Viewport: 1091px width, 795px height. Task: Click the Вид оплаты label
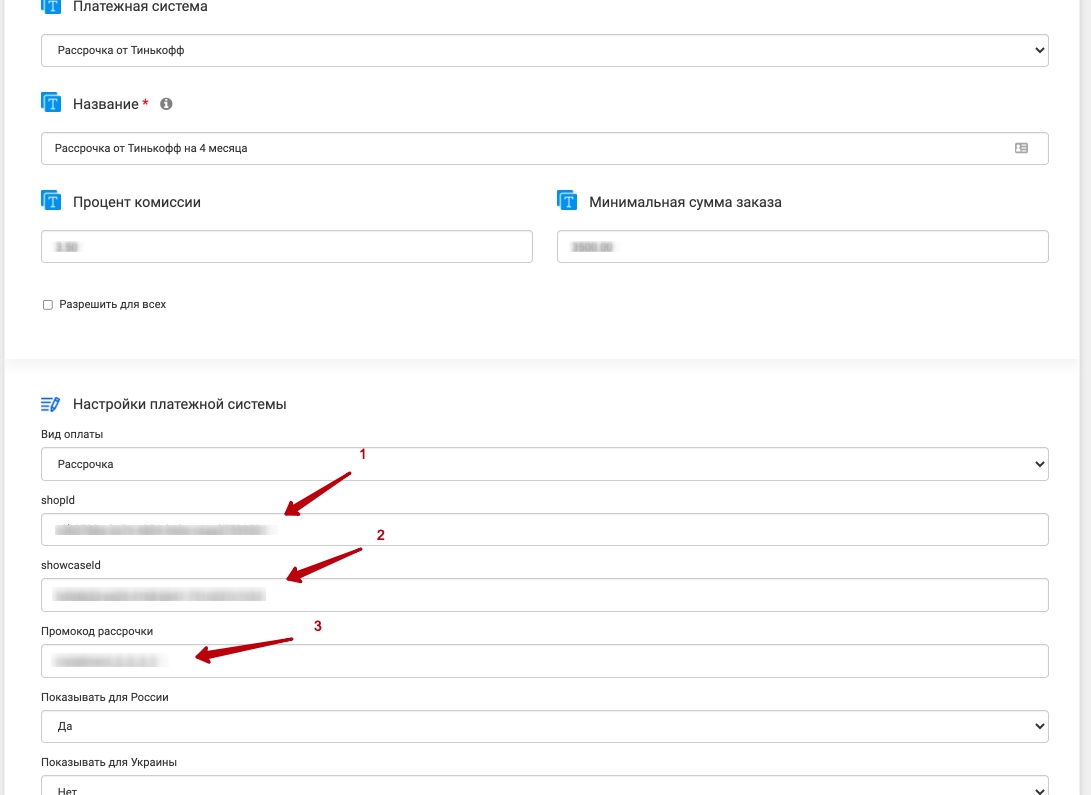pos(72,434)
